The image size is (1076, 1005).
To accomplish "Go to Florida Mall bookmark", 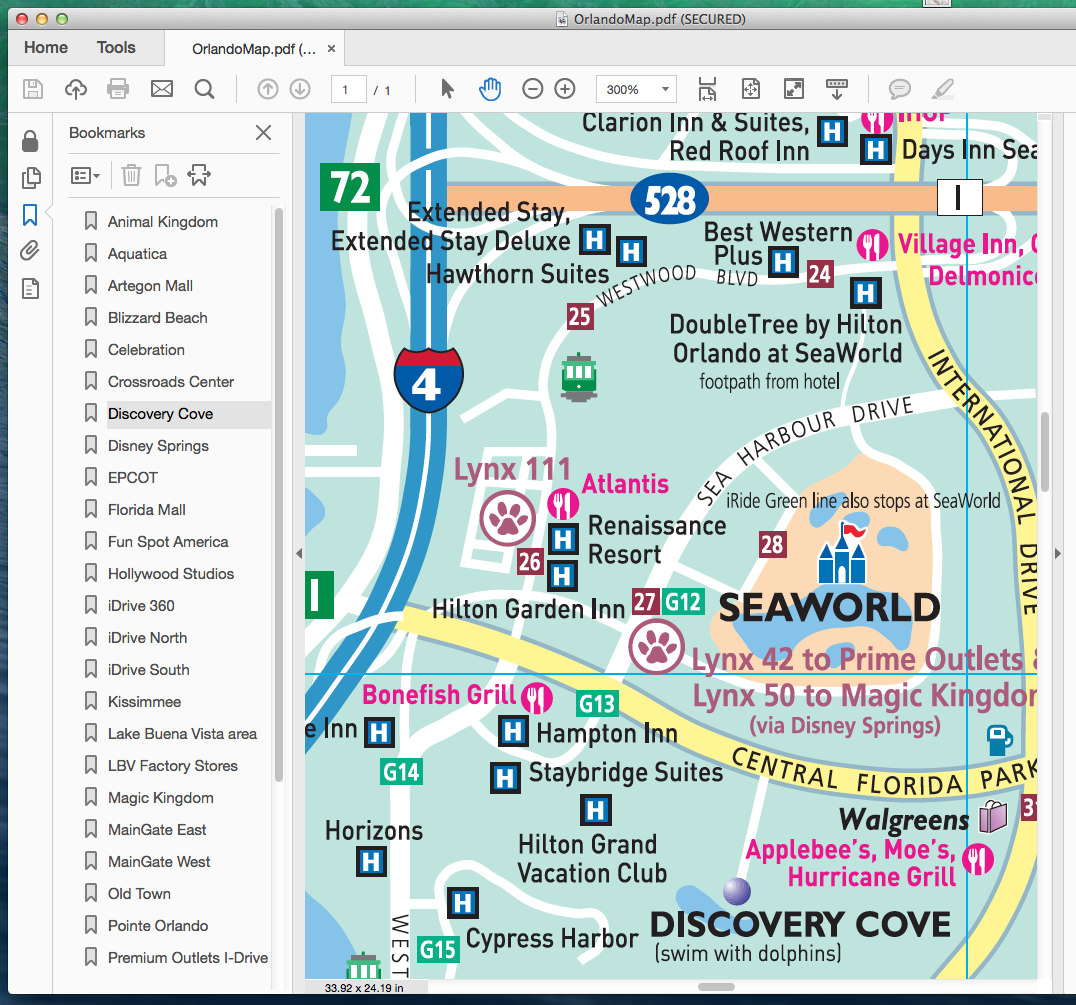I will (147, 510).
